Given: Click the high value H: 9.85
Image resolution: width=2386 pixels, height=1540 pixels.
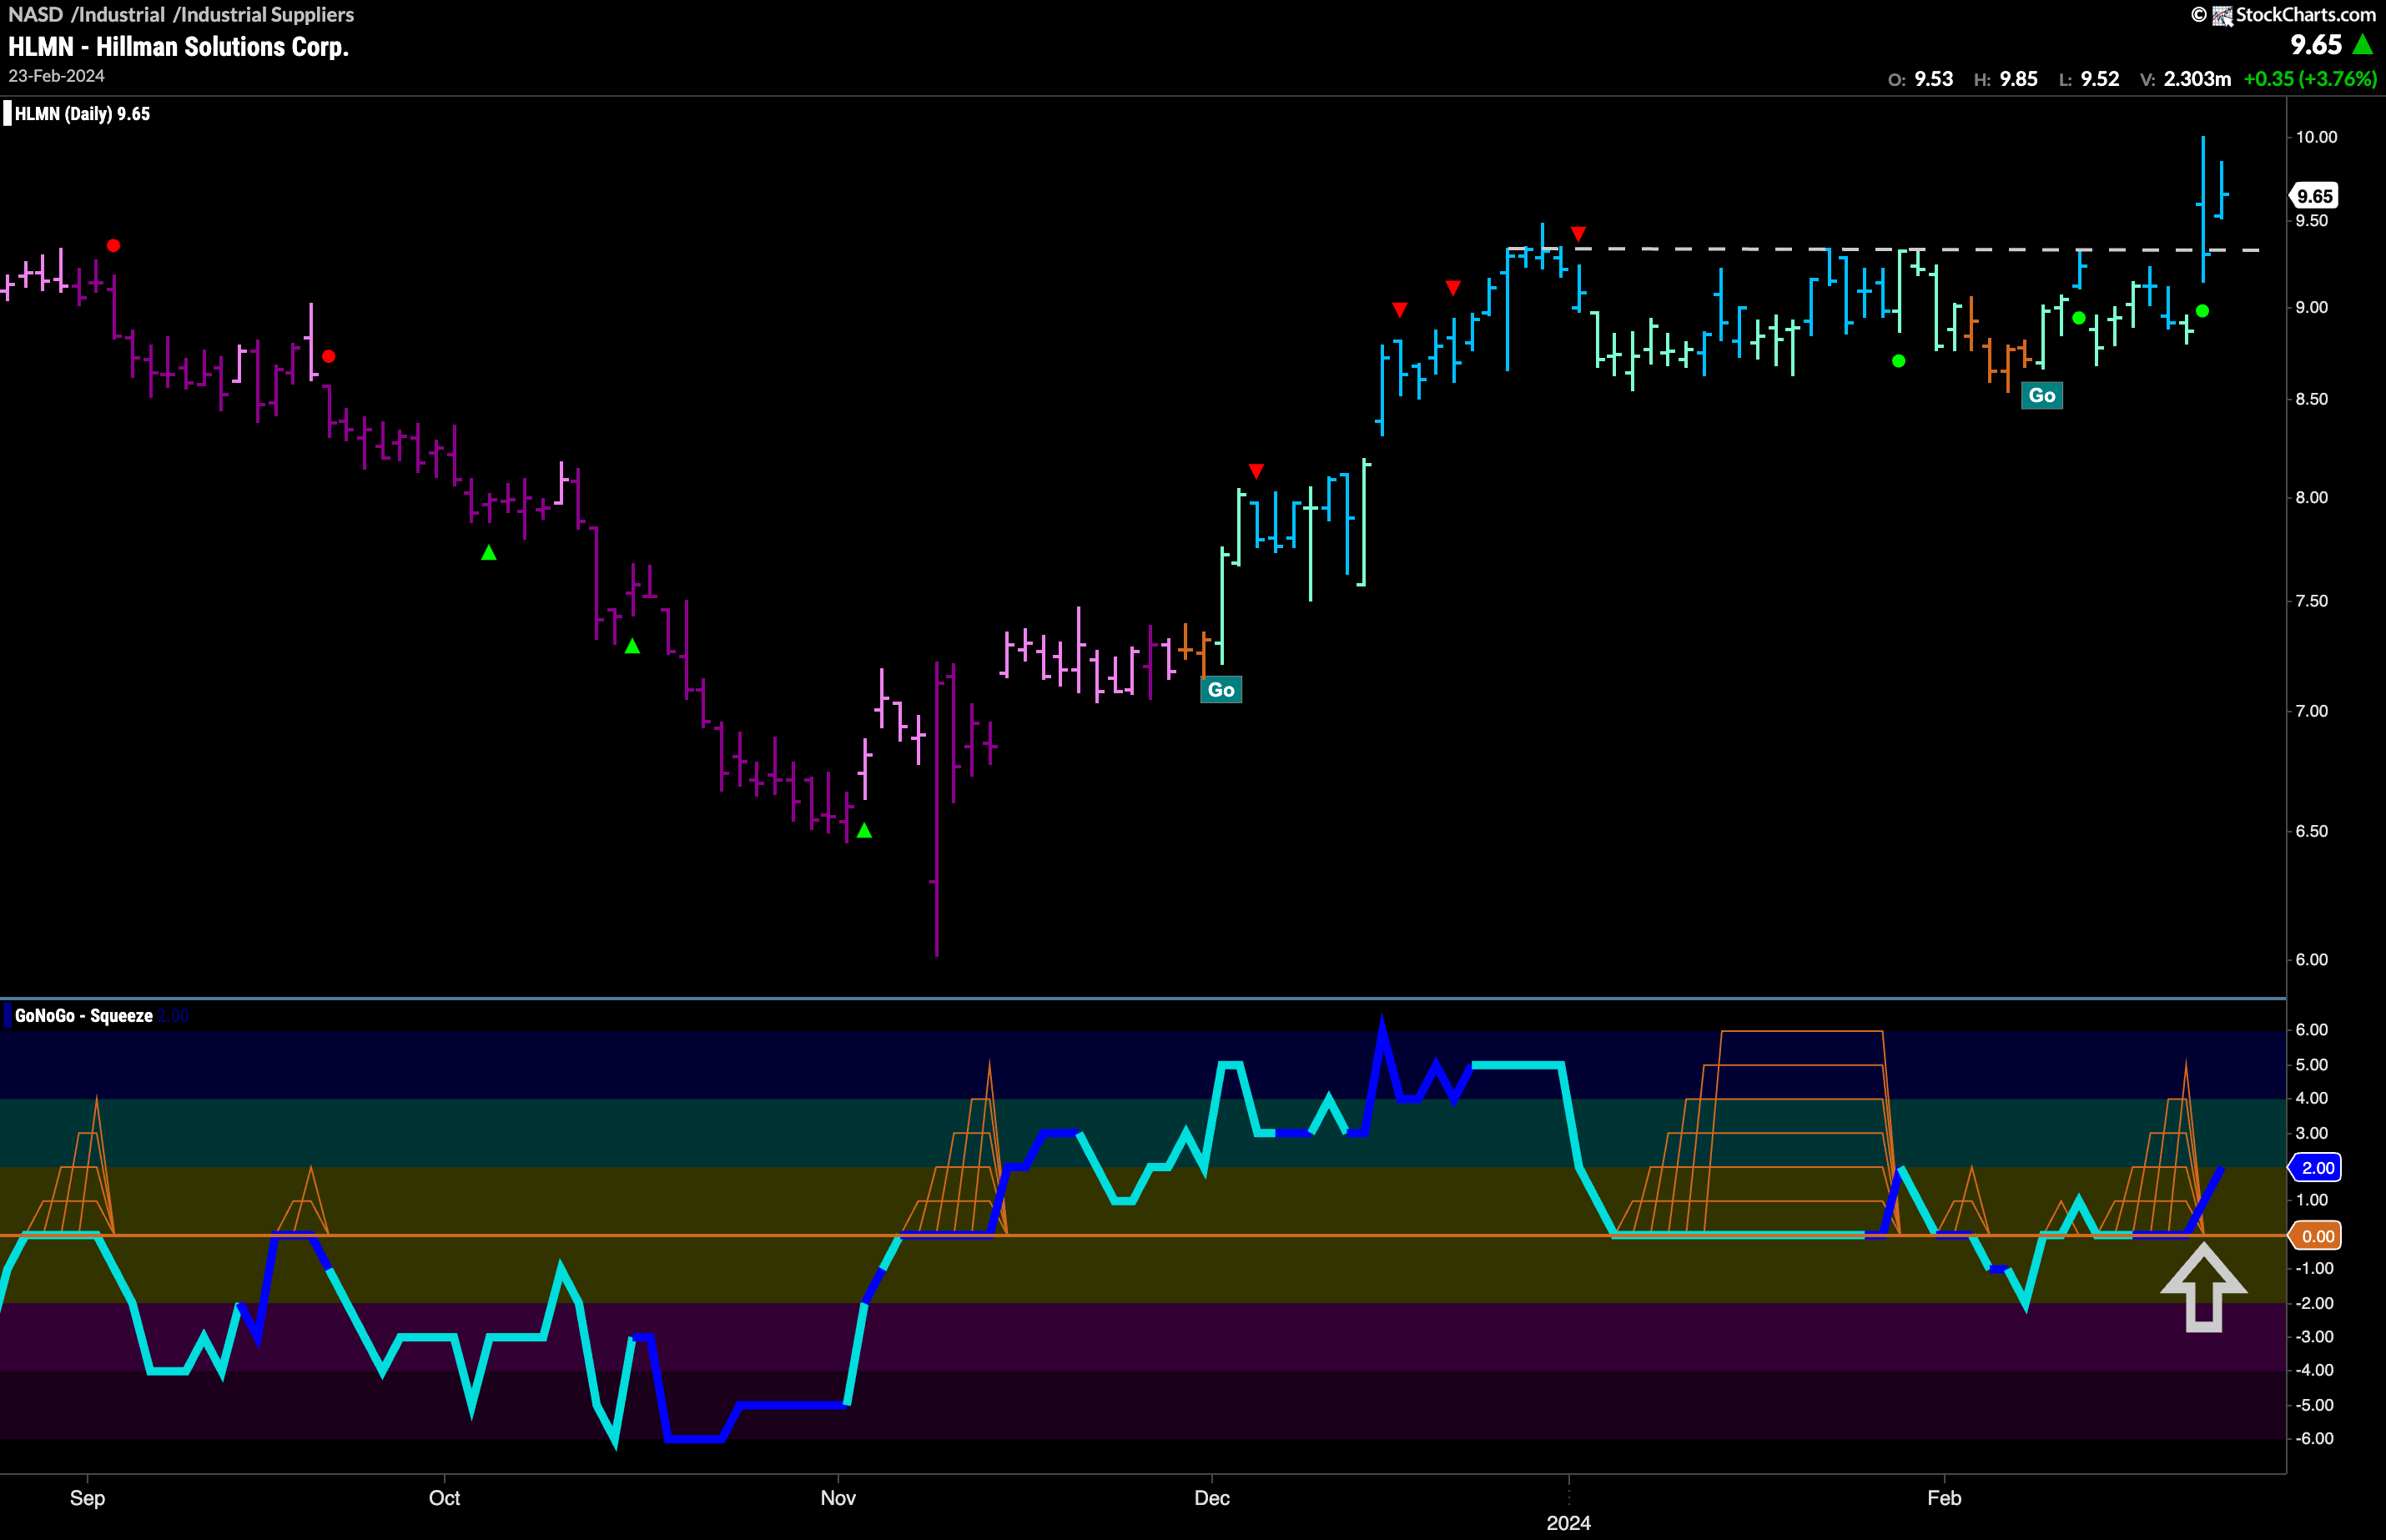Looking at the screenshot, I should tap(2005, 79).
